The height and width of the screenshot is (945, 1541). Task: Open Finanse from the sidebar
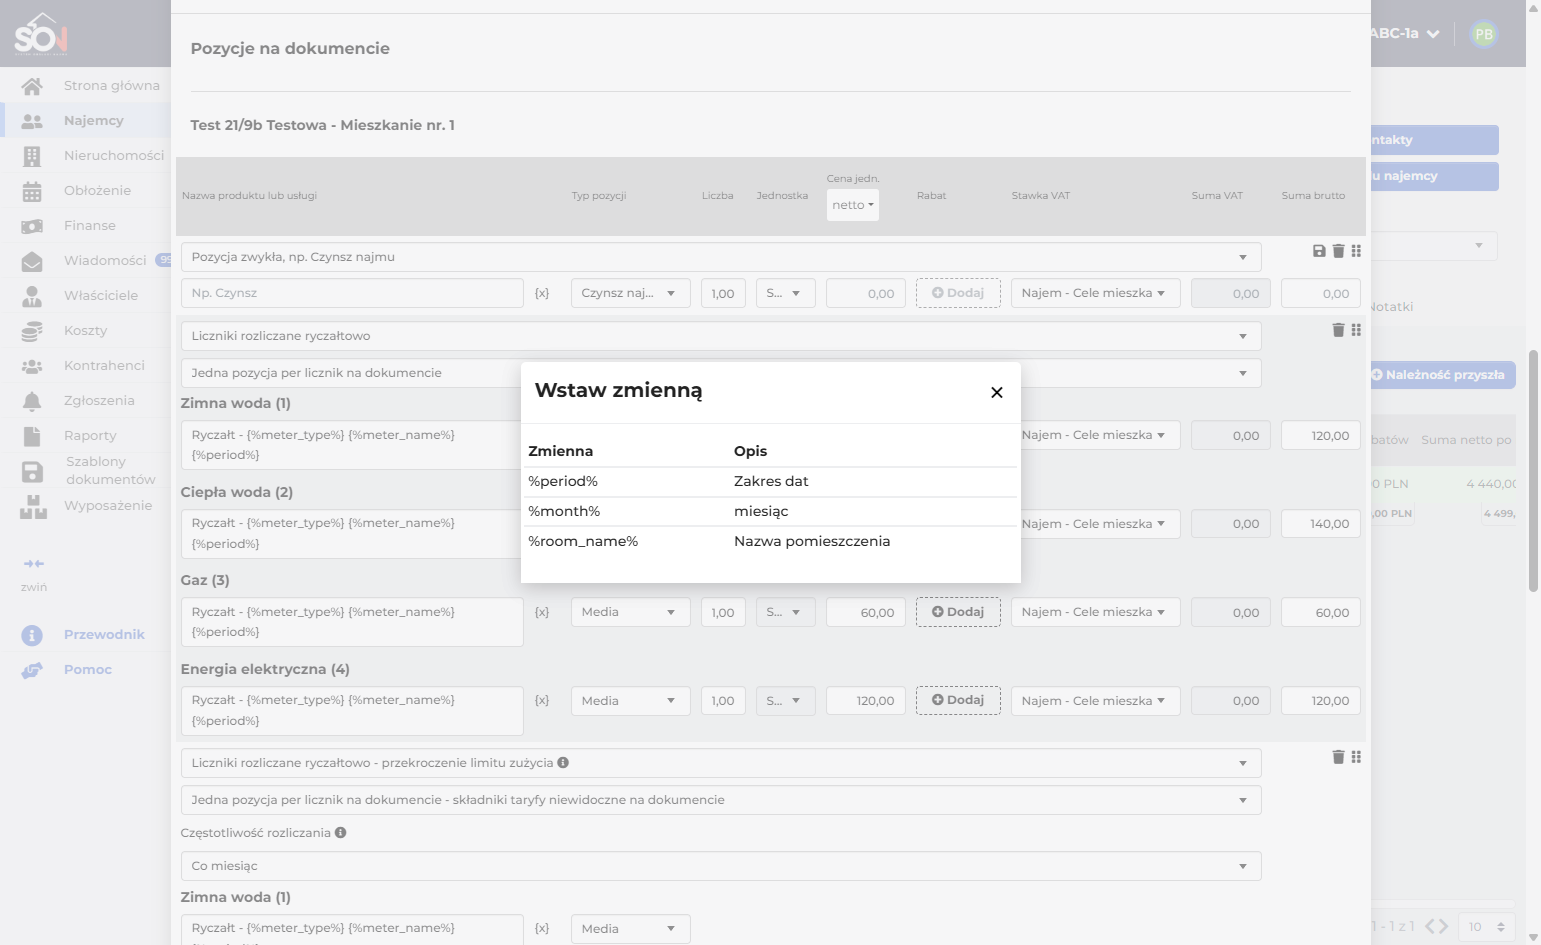[x=90, y=226]
